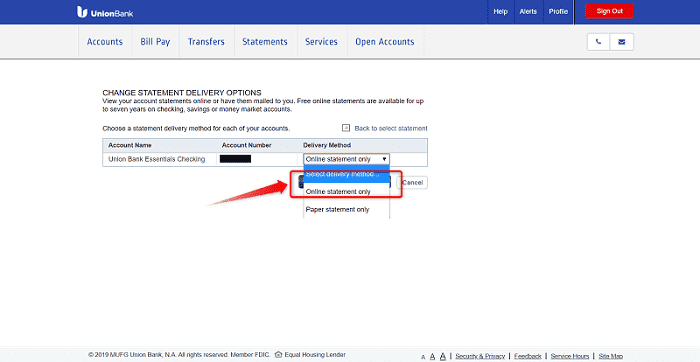The width and height of the screenshot is (700, 362).
Task: Select the smallest text size A
Action: pos(423,357)
